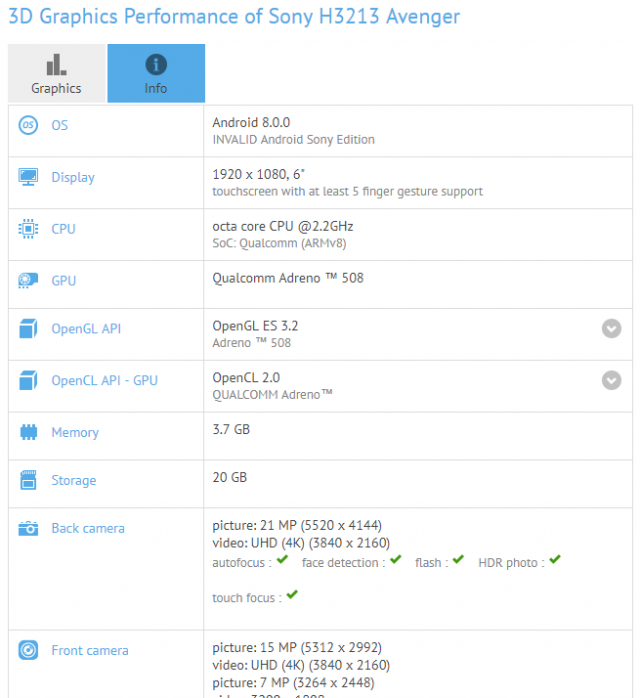Viewport: 640px width, 698px height.
Task: Click the OpenCL API cube icon
Action: point(28,380)
